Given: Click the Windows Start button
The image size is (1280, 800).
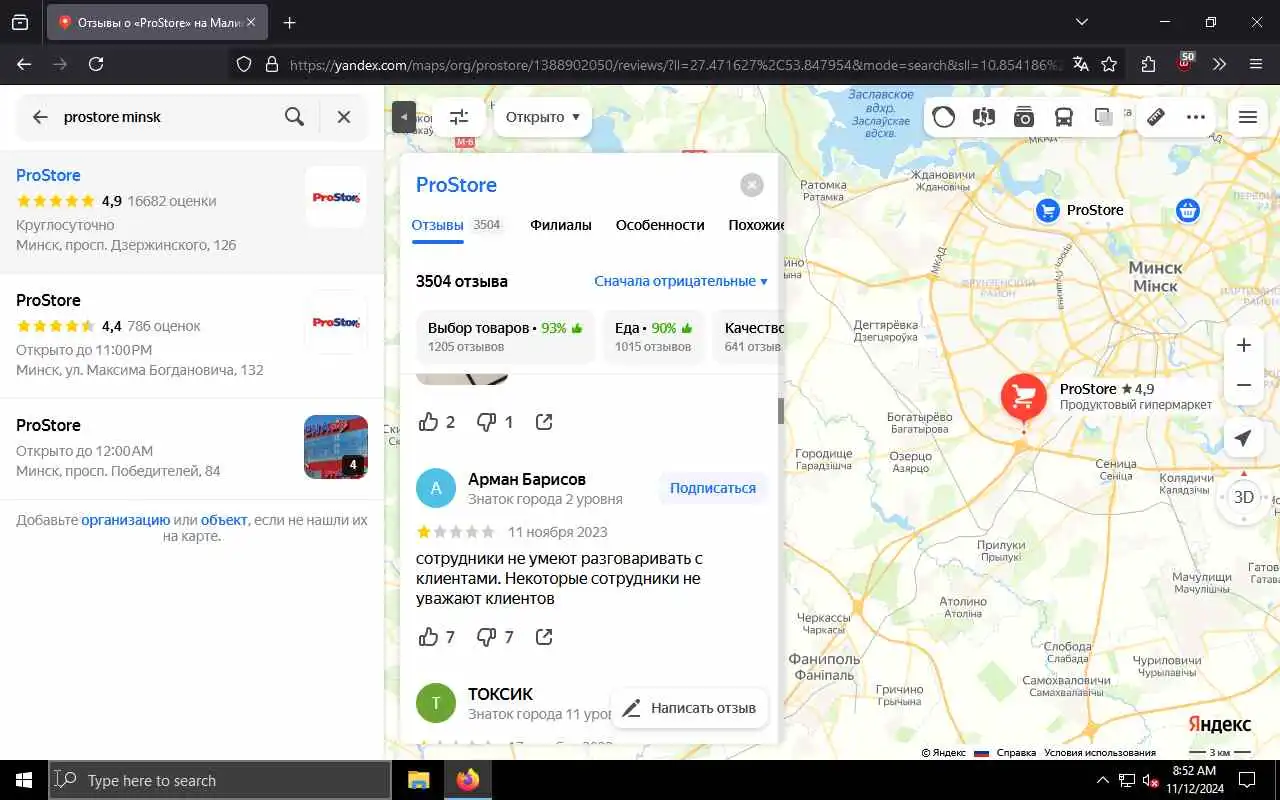Looking at the screenshot, I should (24, 780).
